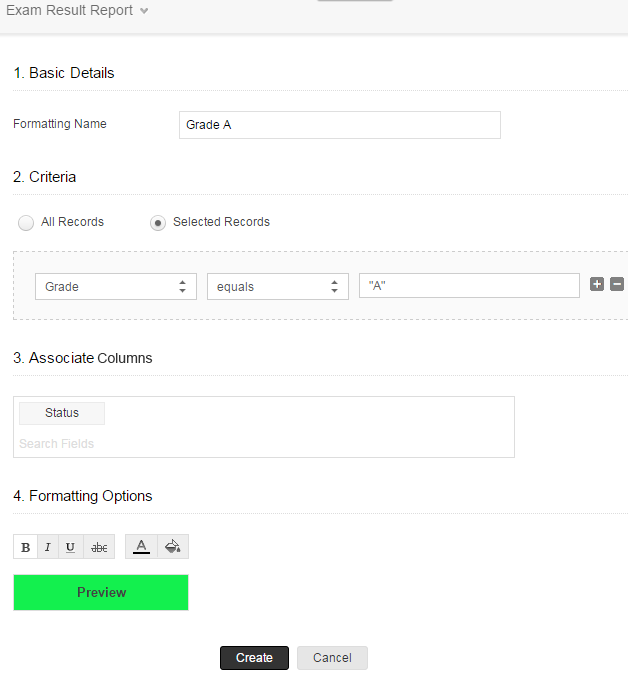Expand the equals operator dropdown
This screenshot has height=673, width=628.
click(x=277, y=286)
